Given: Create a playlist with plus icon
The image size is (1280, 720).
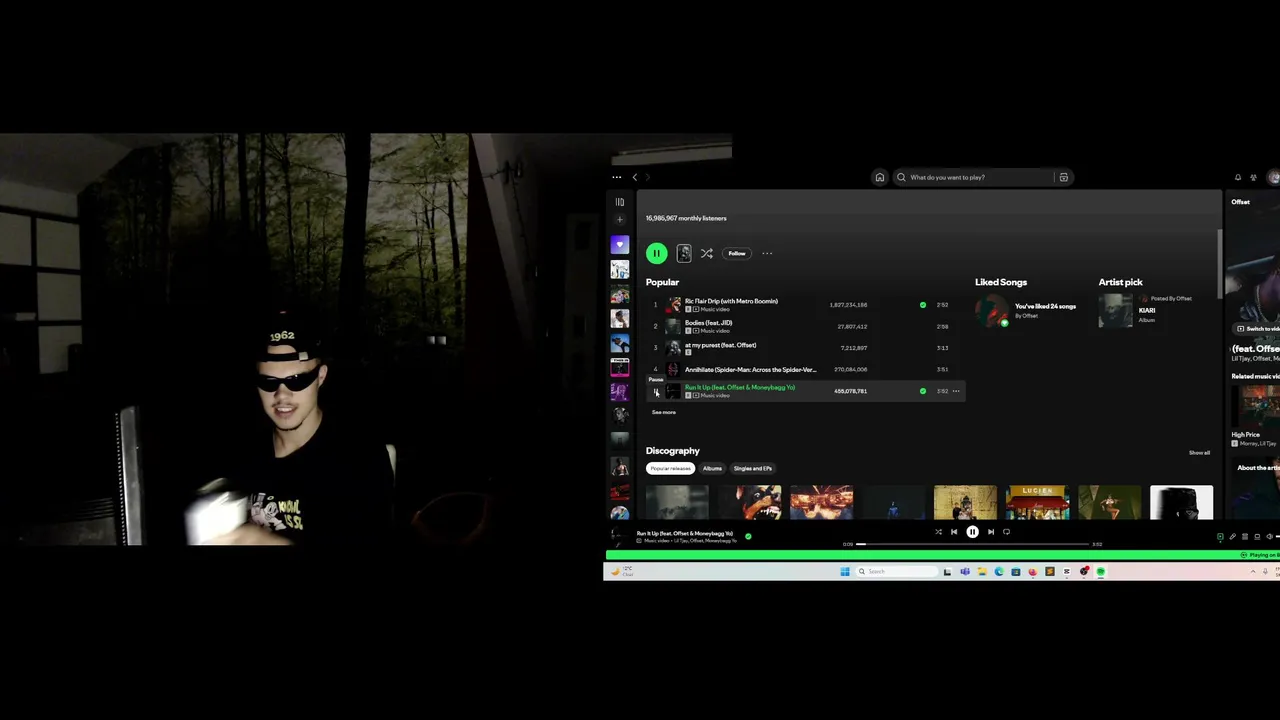Looking at the screenshot, I should point(620,219).
